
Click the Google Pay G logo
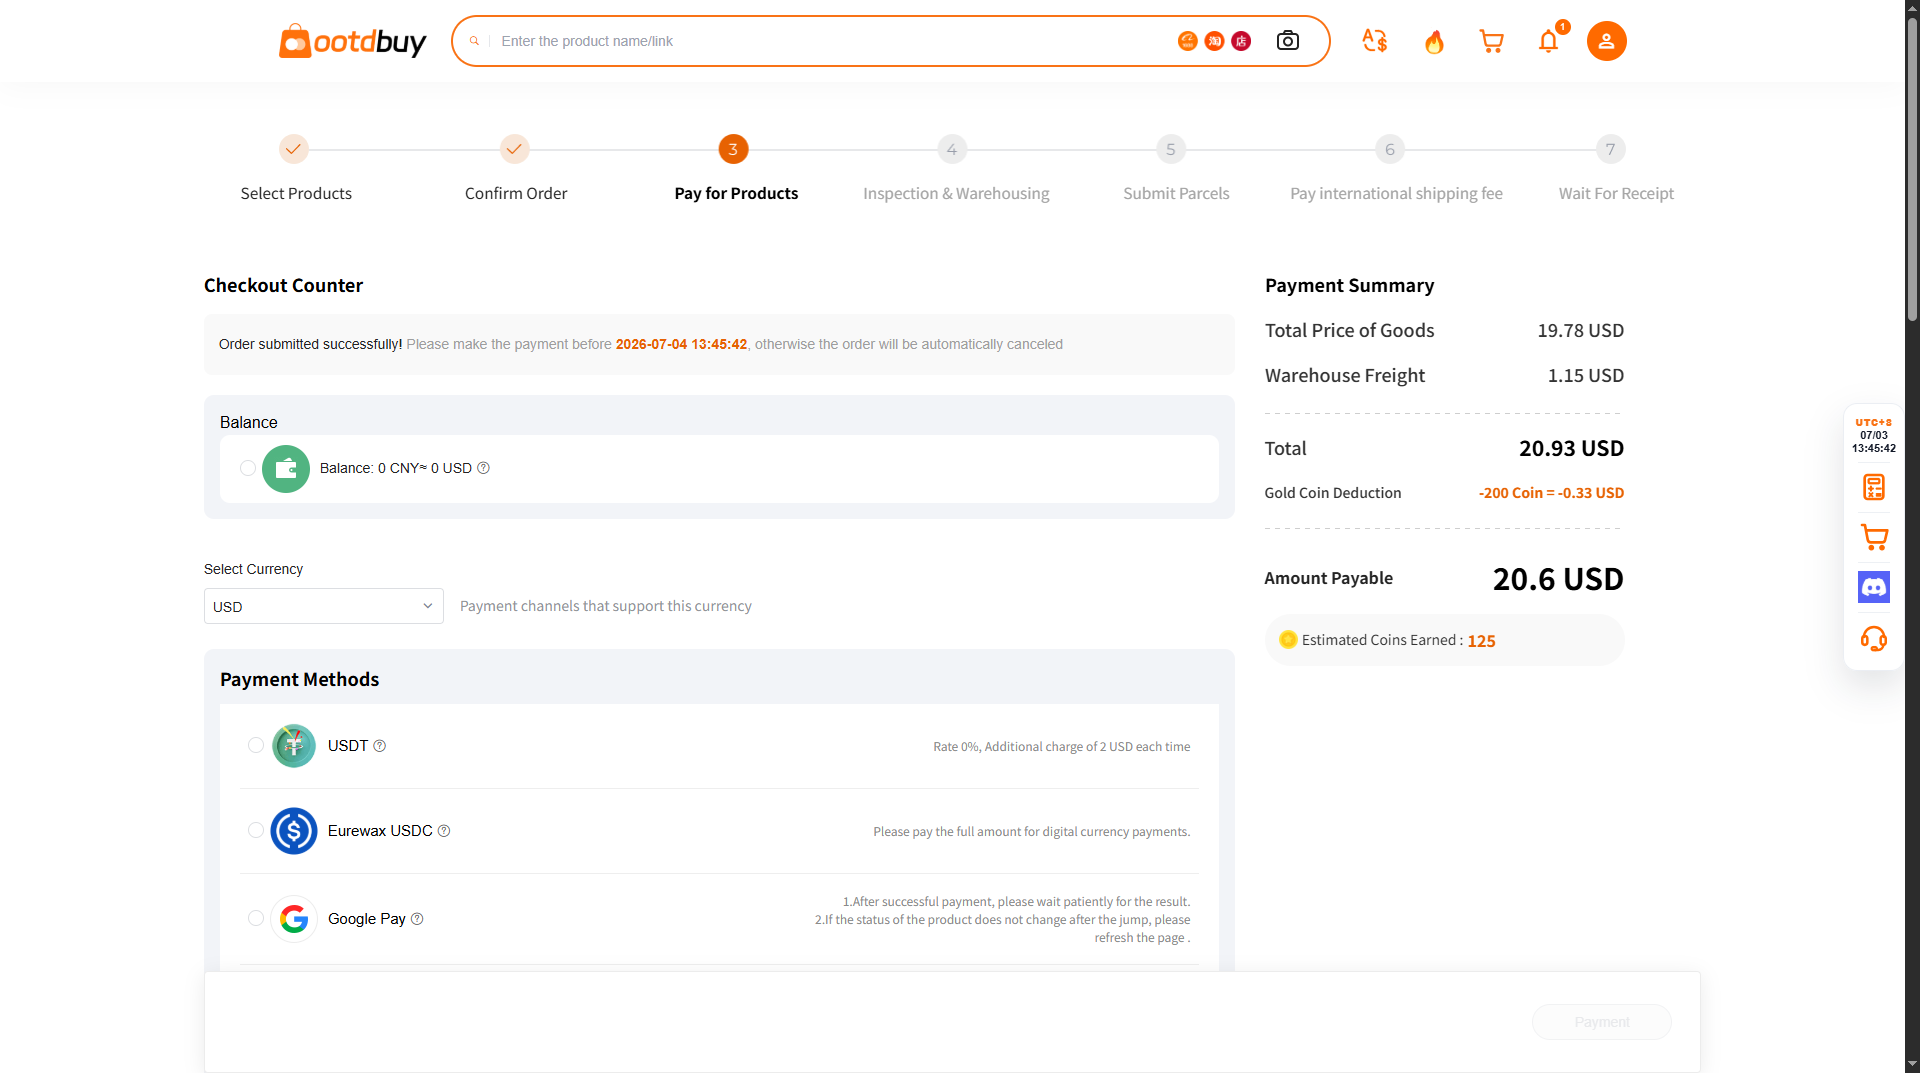[294, 919]
